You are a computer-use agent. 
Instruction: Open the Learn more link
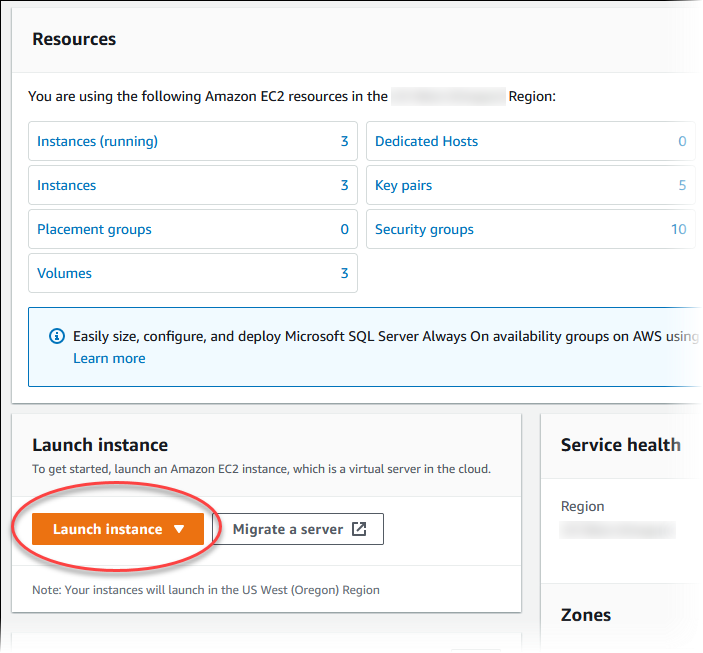point(109,358)
